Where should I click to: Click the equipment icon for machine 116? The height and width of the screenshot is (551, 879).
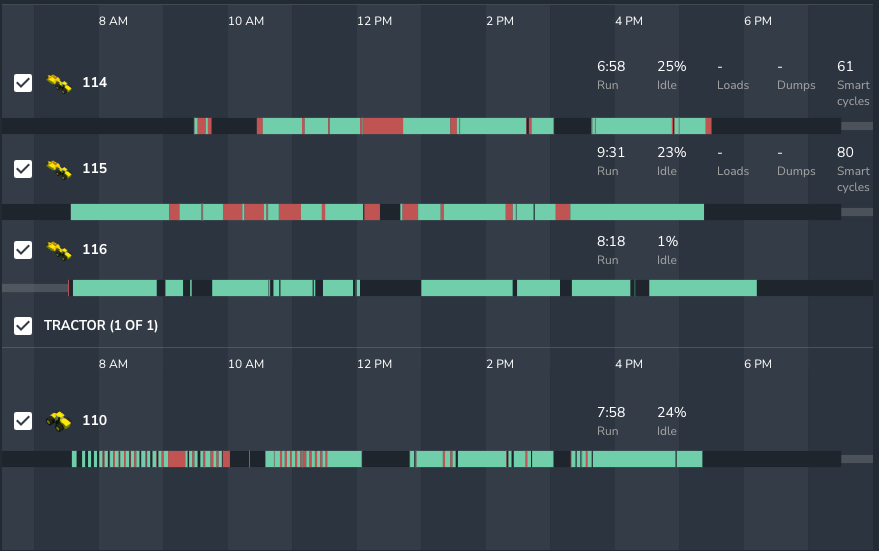coord(59,250)
